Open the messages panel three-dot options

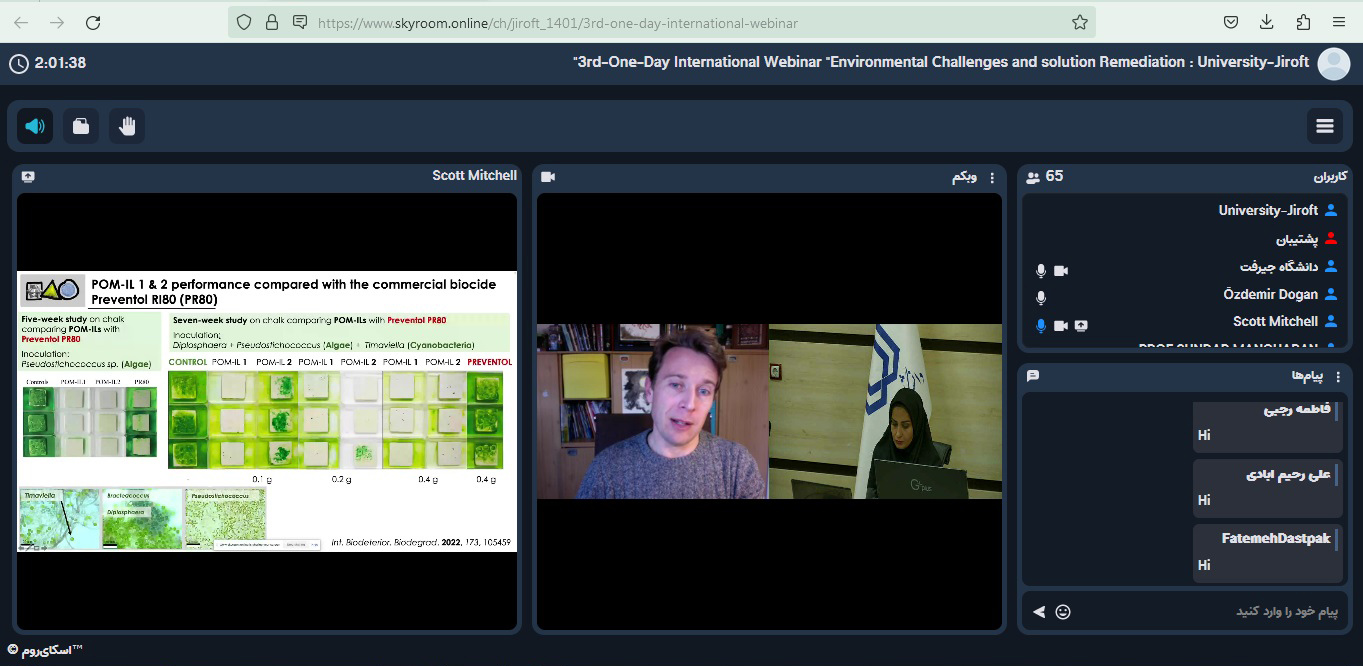[x=1336, y=376]
